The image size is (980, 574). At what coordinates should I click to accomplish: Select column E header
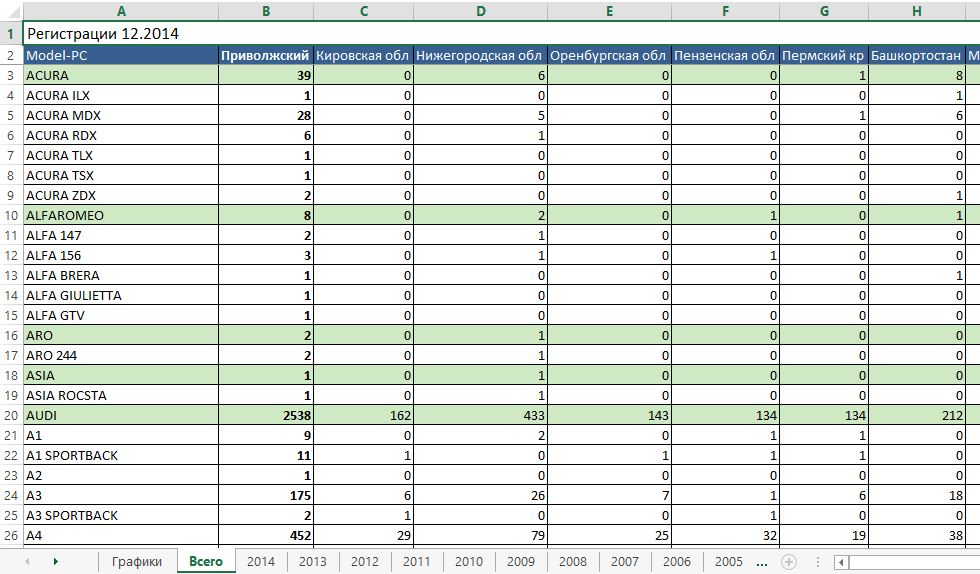(x=609, y=11)
